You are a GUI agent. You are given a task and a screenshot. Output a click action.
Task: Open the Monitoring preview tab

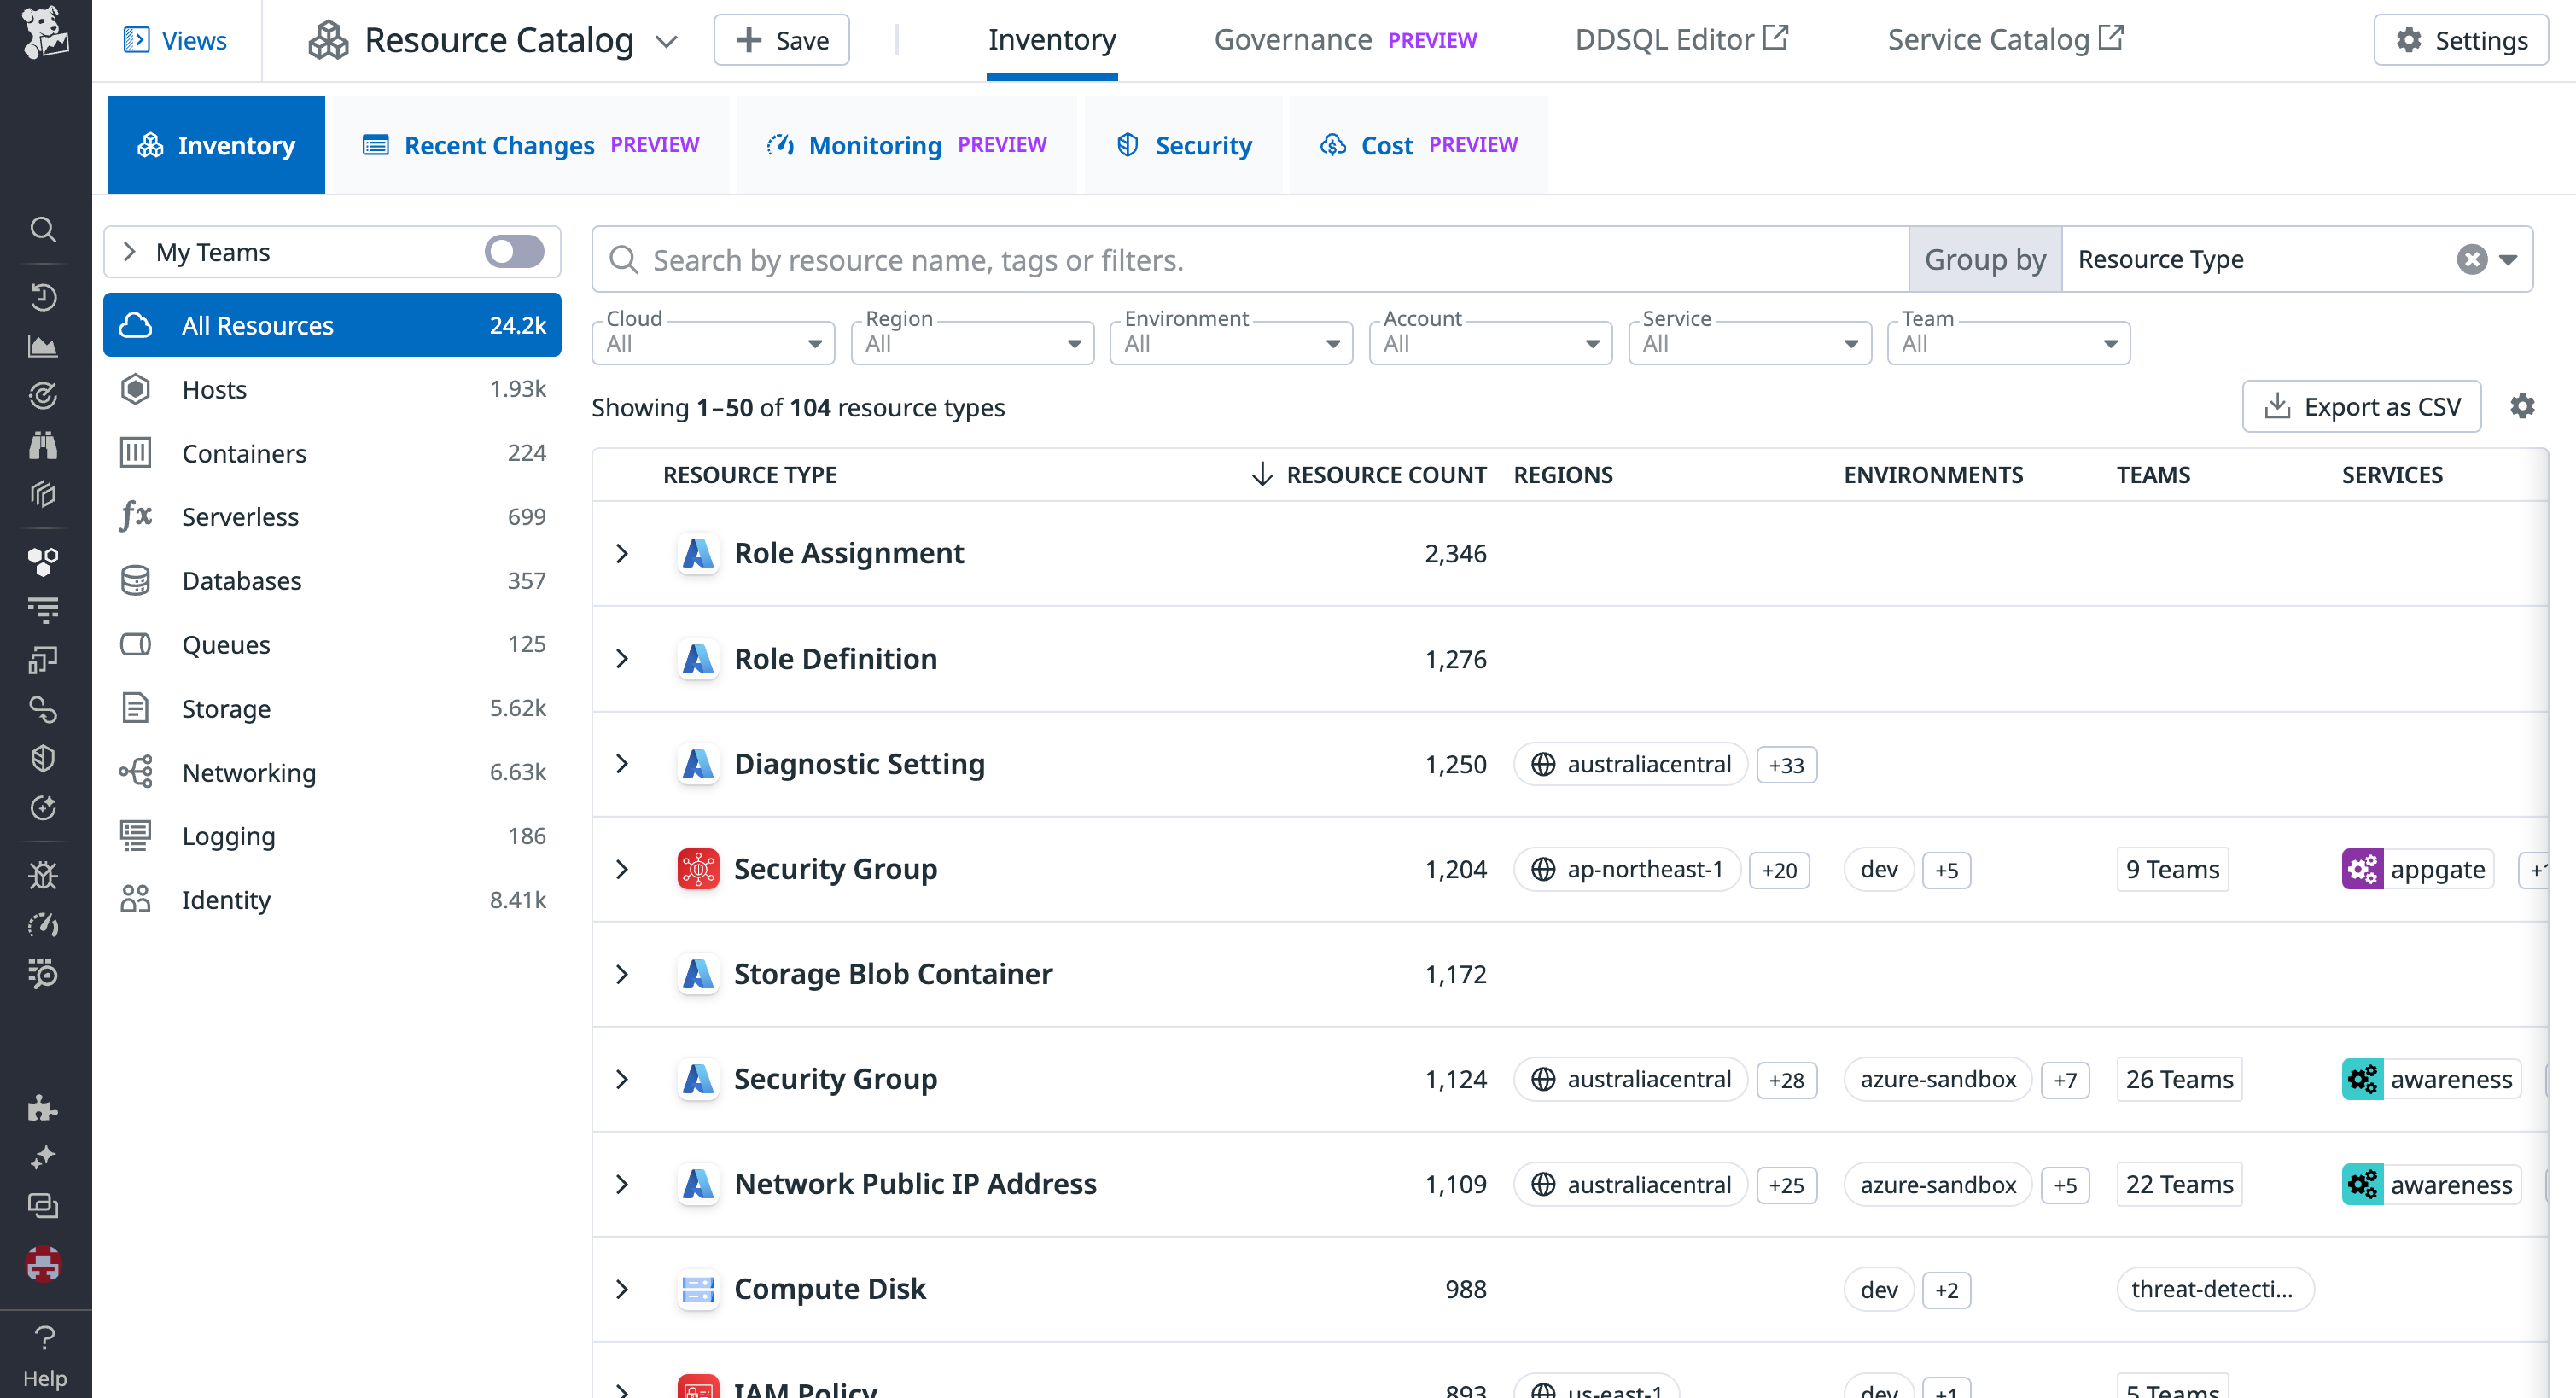click(x=875, y=144)
